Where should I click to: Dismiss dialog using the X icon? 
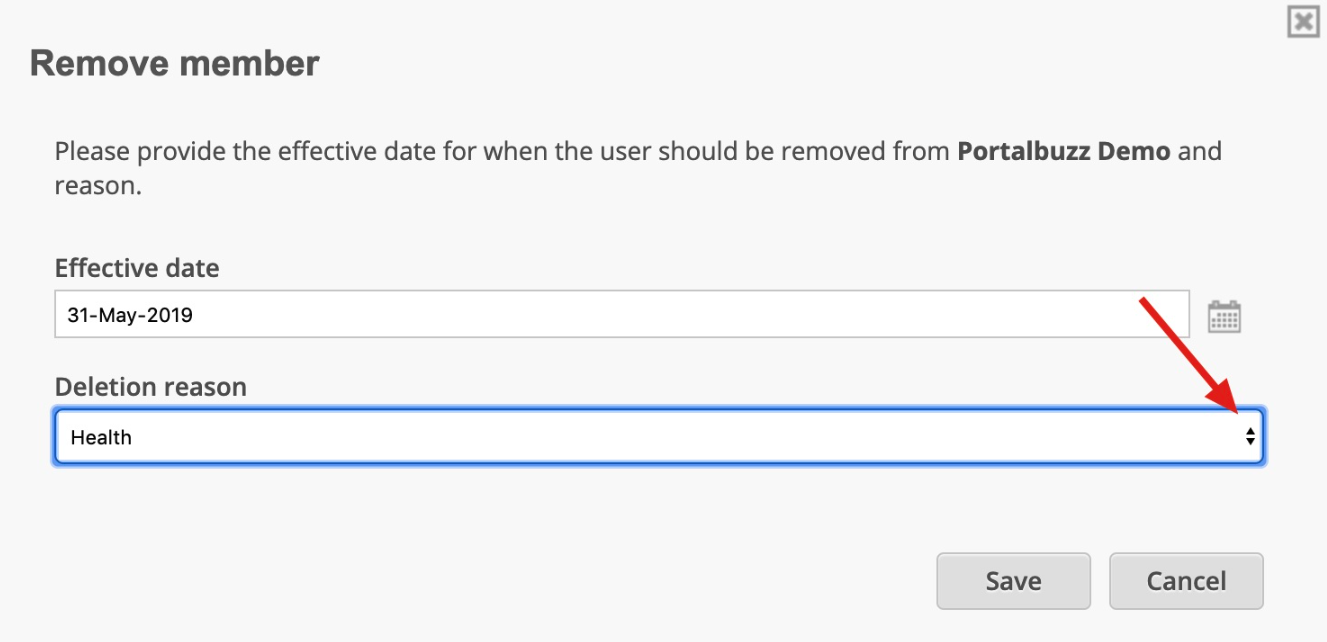coord(1303,21)
